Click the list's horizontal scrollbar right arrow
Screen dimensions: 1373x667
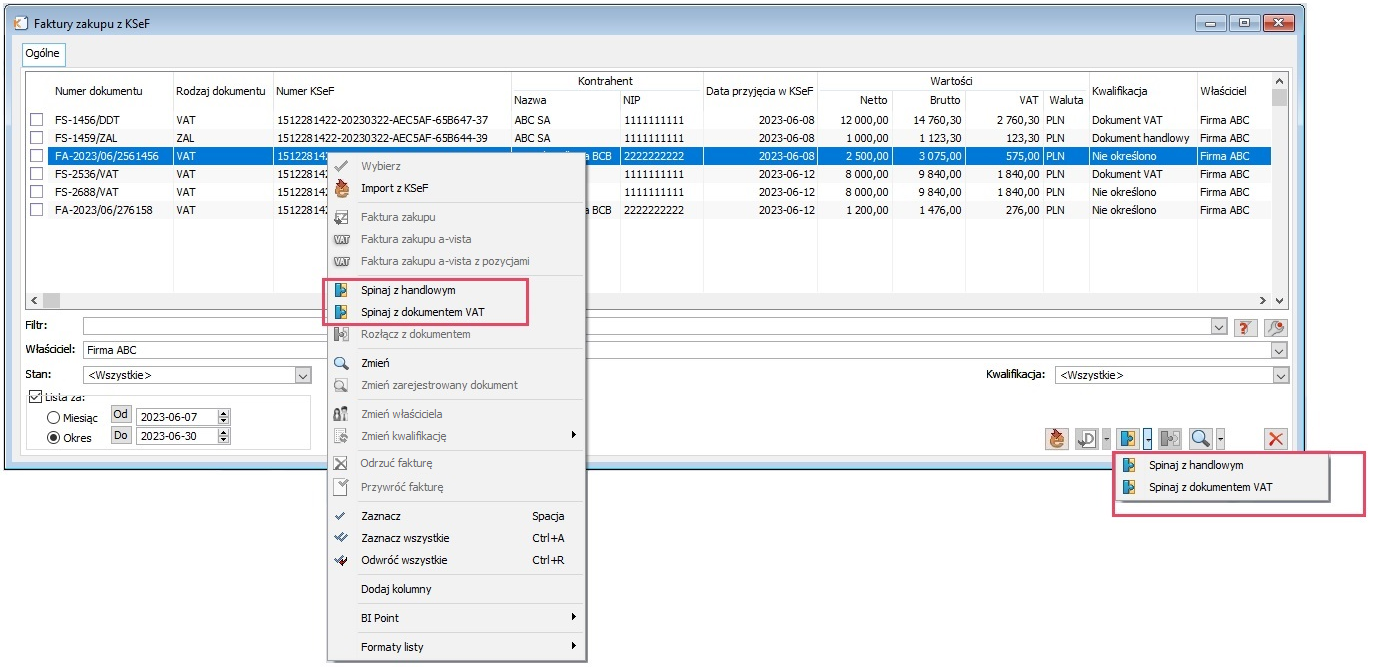[1263, 300]
